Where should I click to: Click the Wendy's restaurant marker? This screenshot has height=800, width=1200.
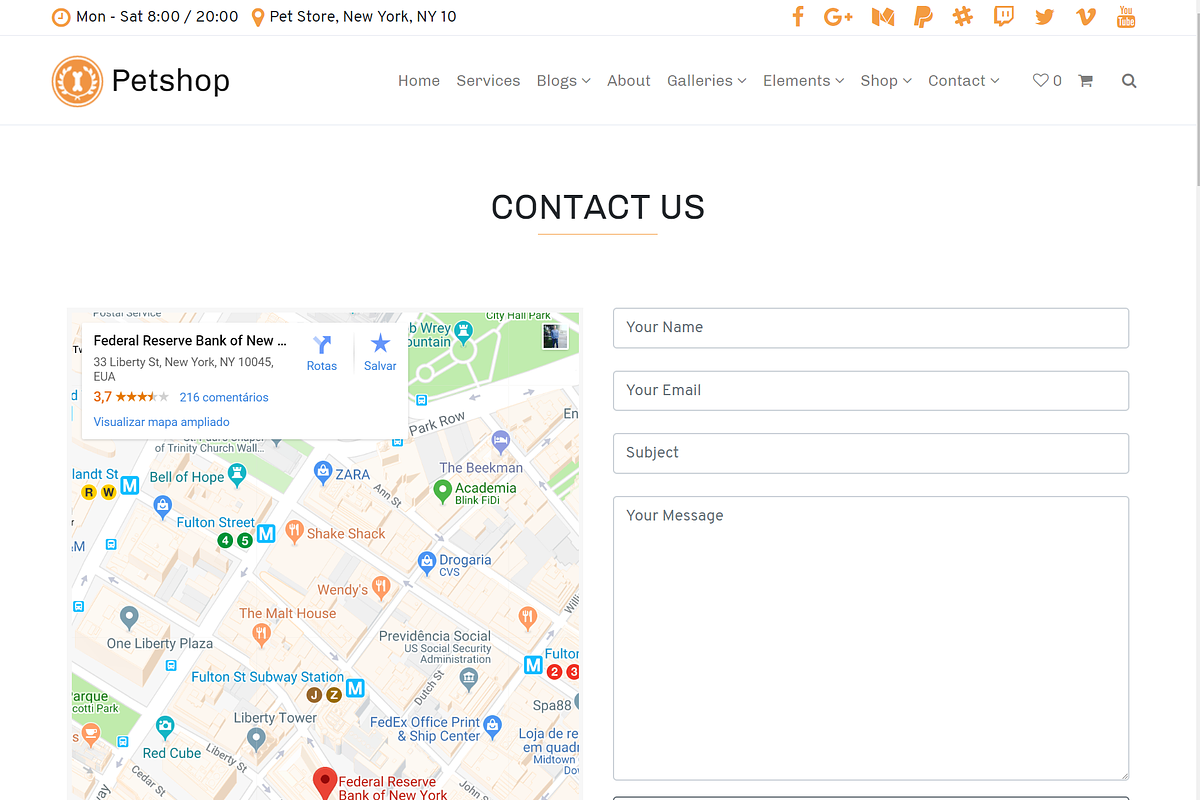(x=380, y=586)
